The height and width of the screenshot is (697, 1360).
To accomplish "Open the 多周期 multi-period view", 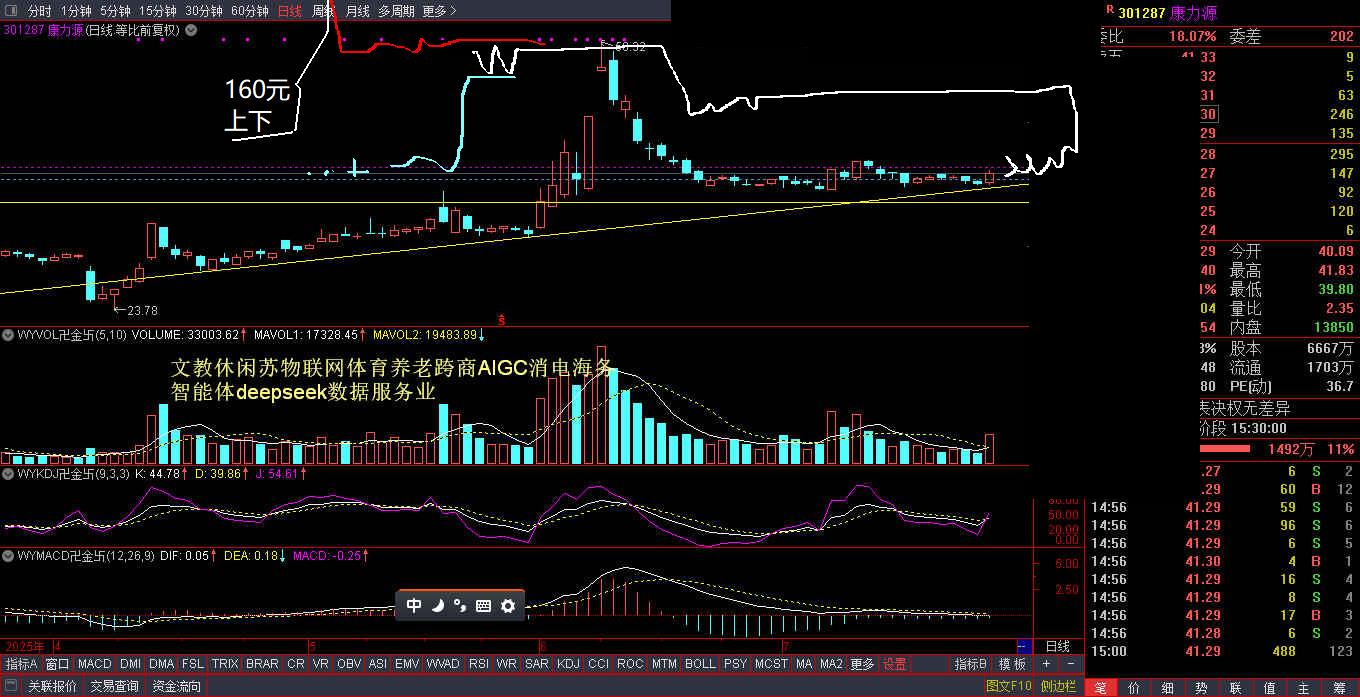I will coord(396,11).
